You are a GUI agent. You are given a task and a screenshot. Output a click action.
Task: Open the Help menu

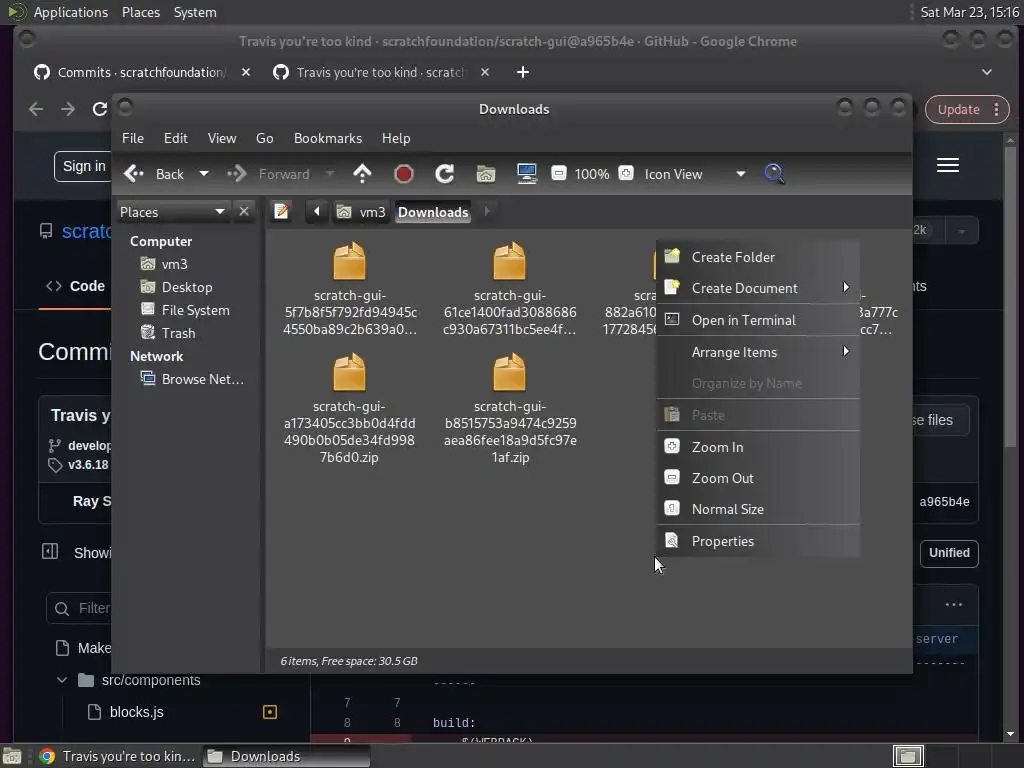coord(396,138)
